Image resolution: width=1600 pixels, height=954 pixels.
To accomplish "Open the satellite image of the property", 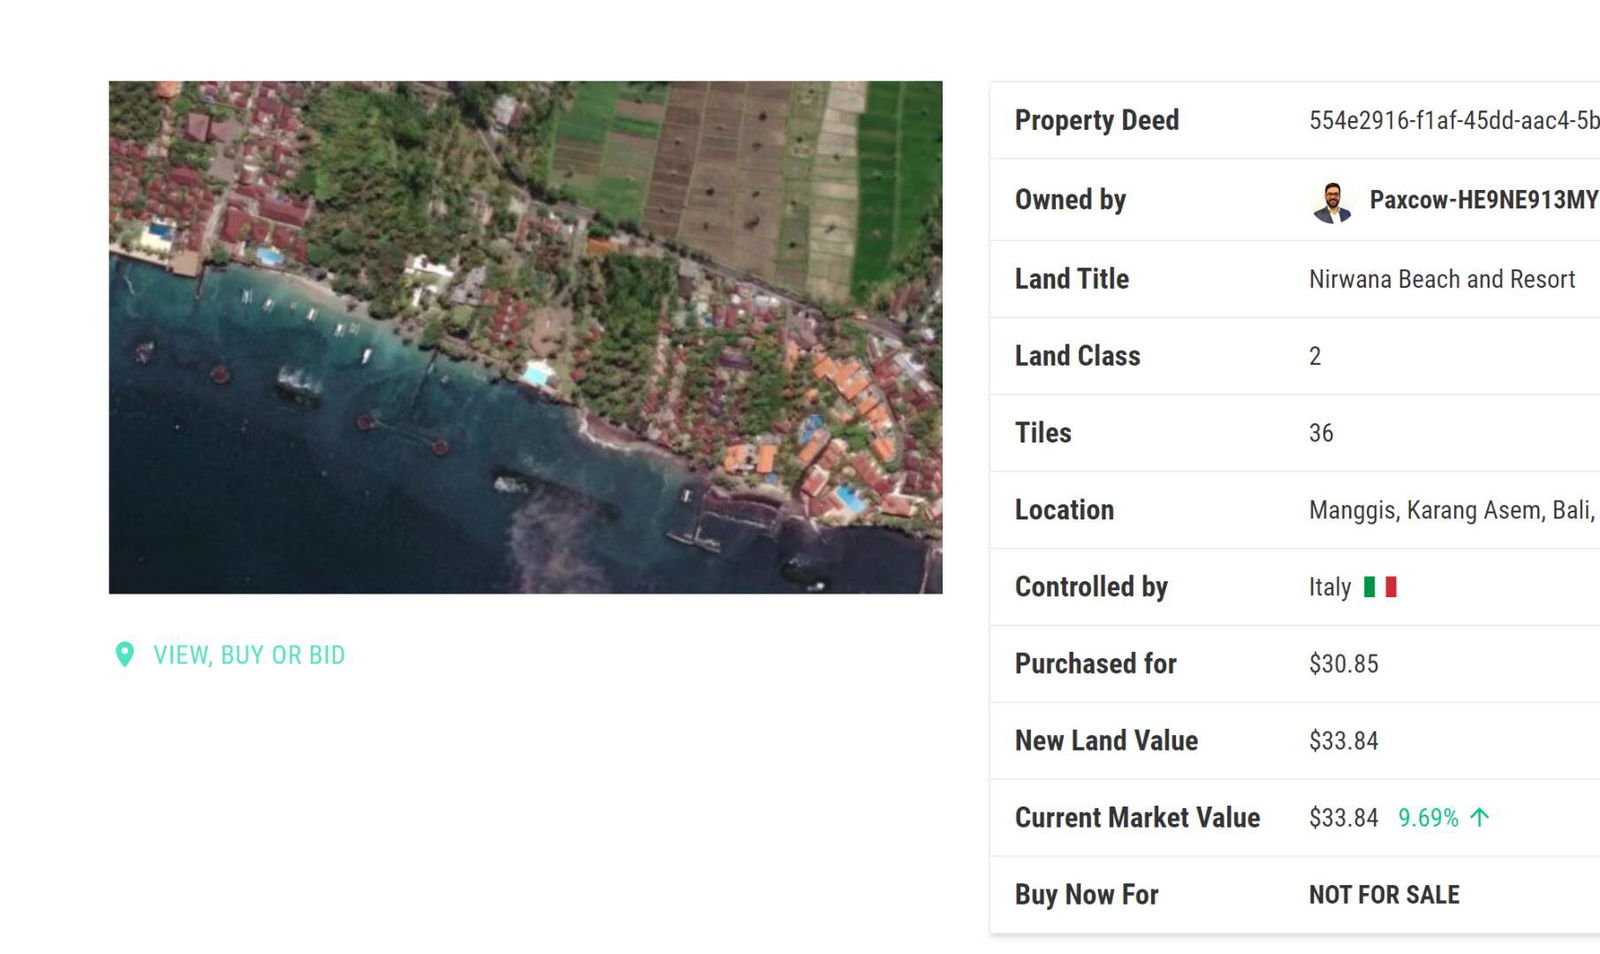I will point(525,337).
